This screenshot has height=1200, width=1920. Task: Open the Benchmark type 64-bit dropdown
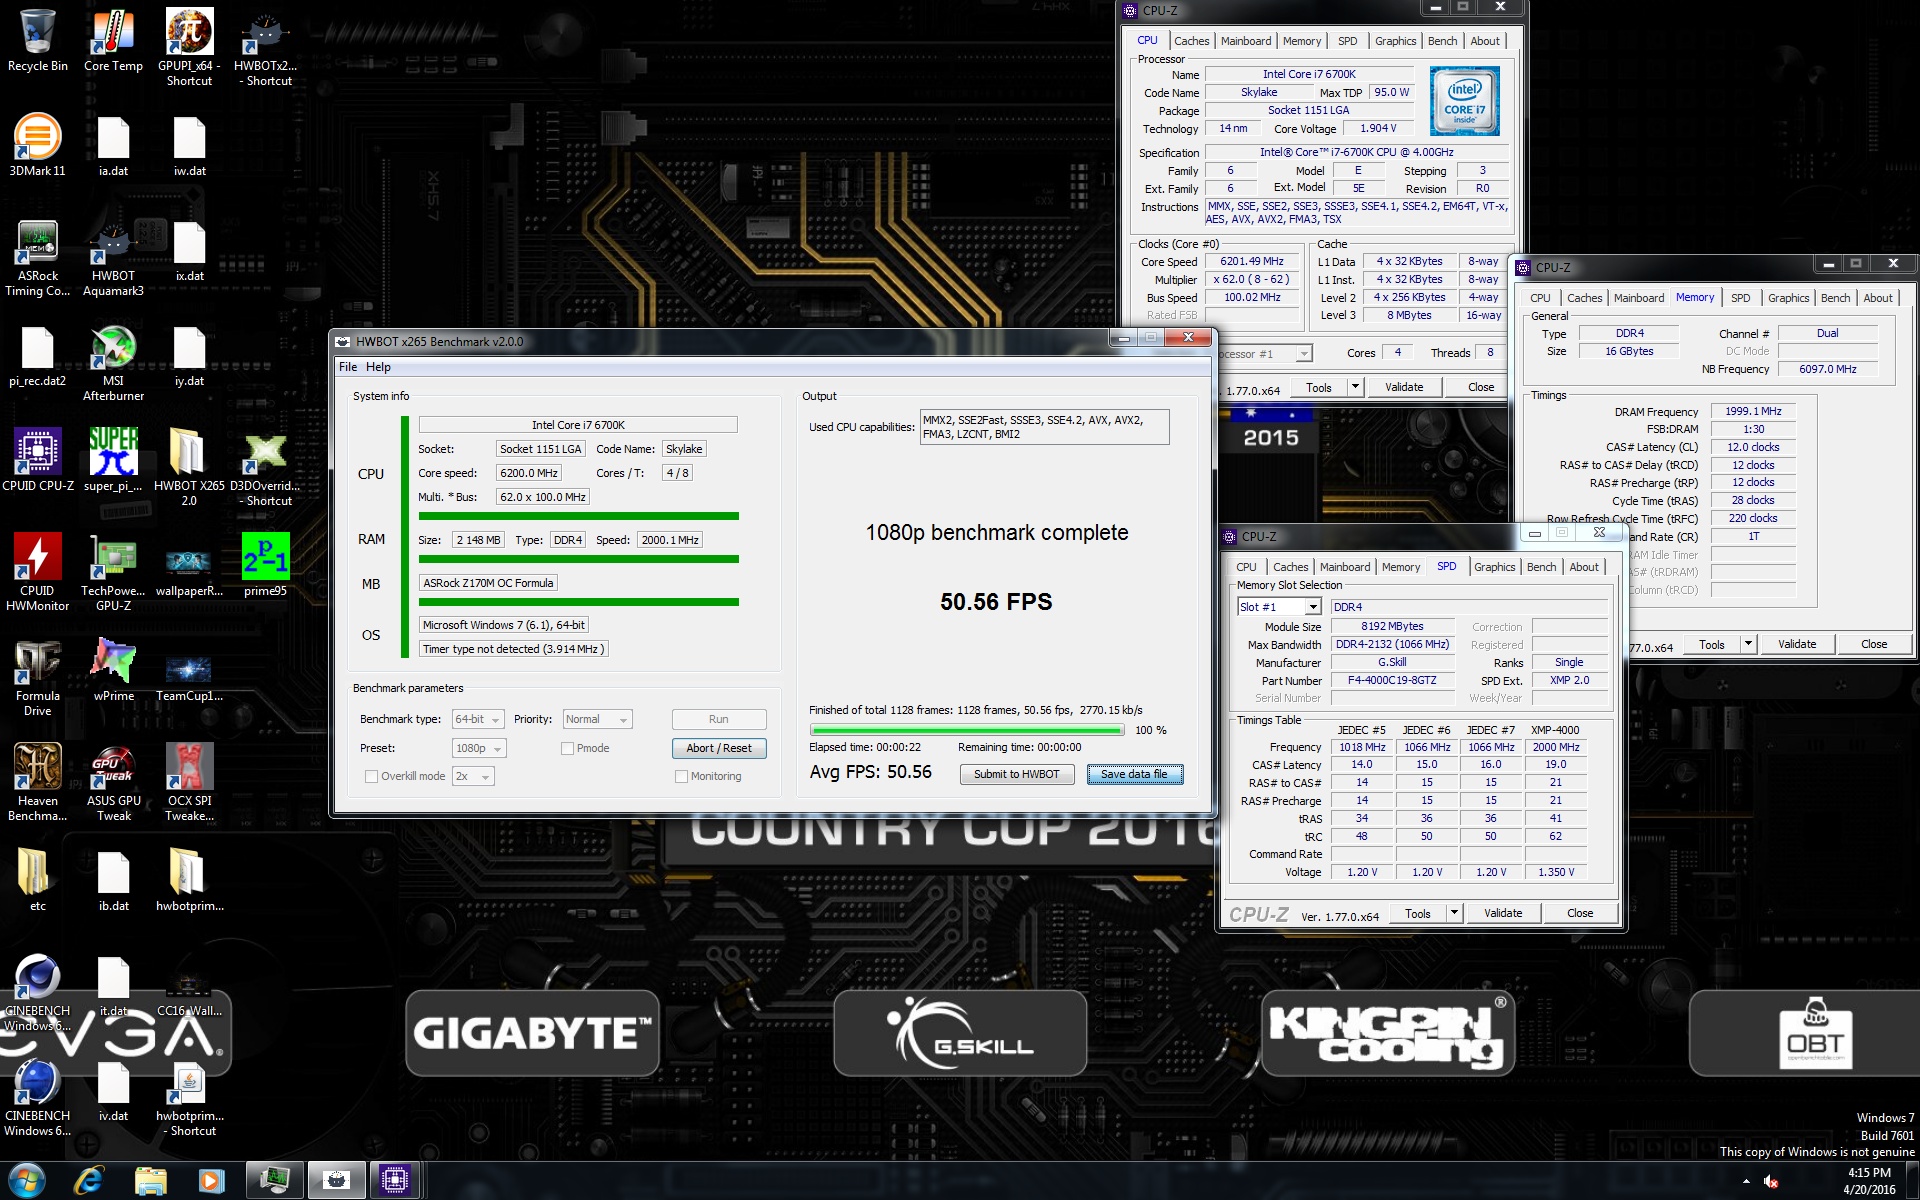(x=478, y=719)
